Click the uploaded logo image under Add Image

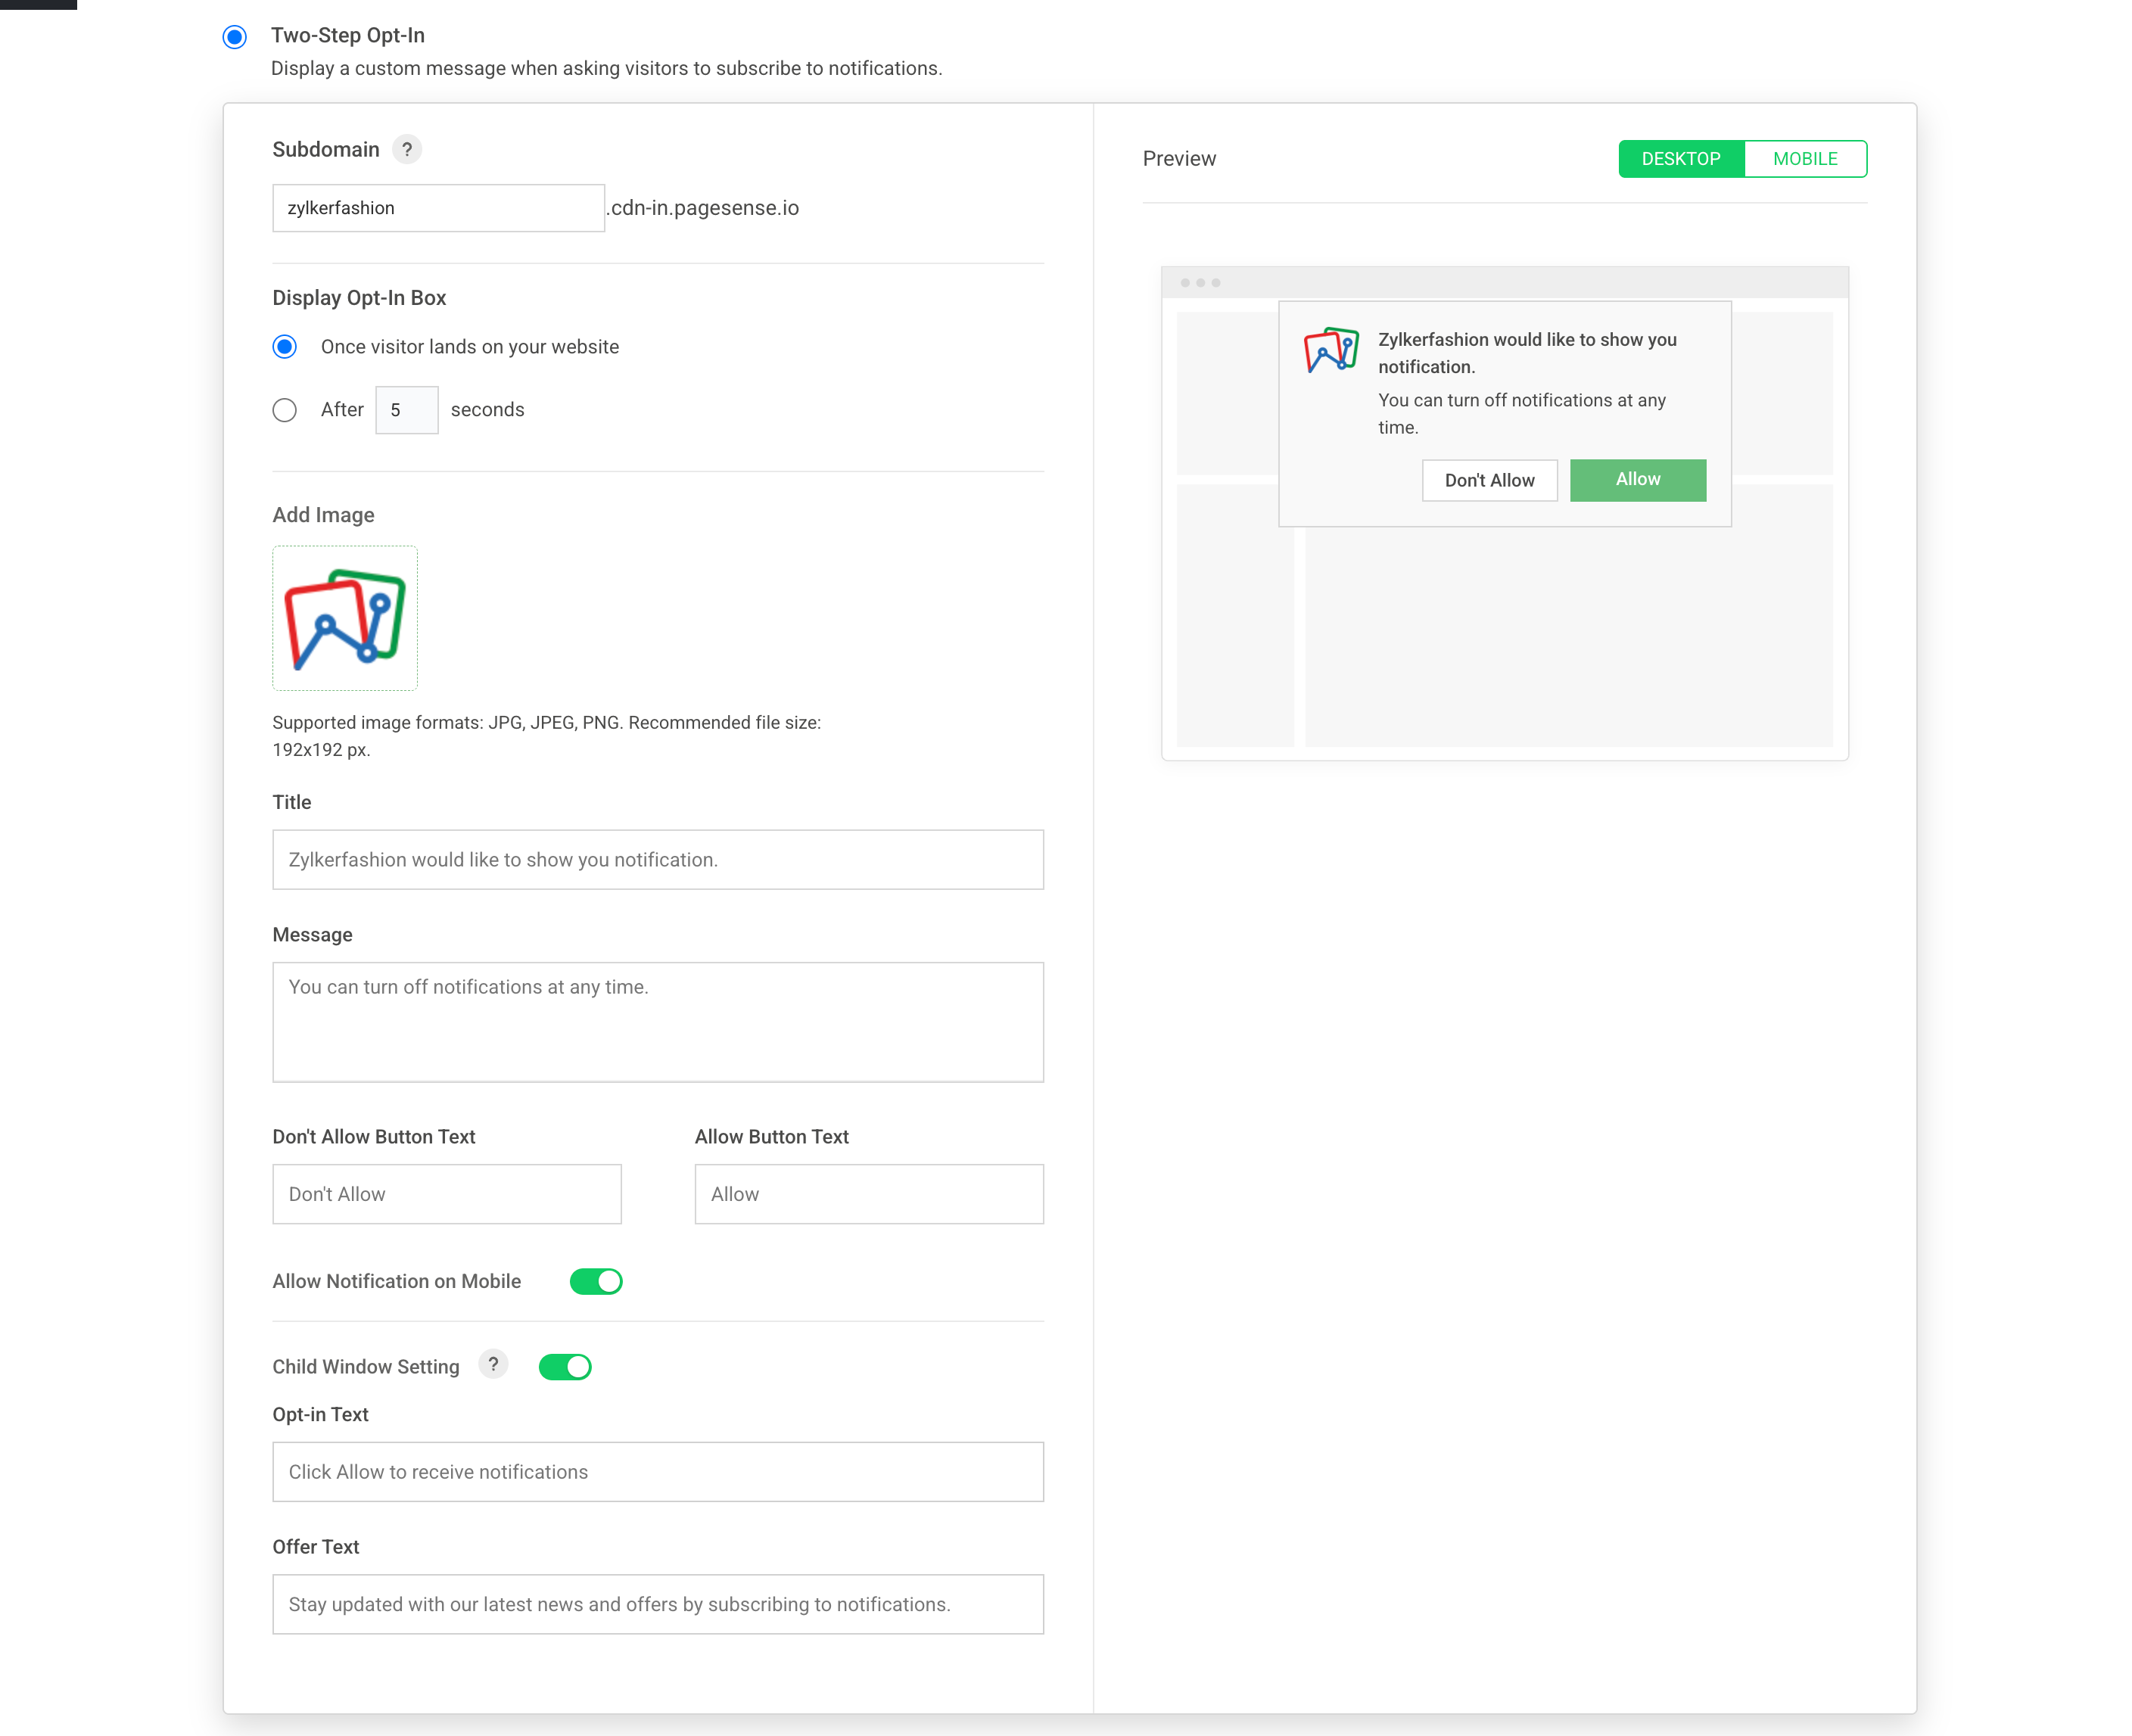pyautogui.click(x=345, y=618)
